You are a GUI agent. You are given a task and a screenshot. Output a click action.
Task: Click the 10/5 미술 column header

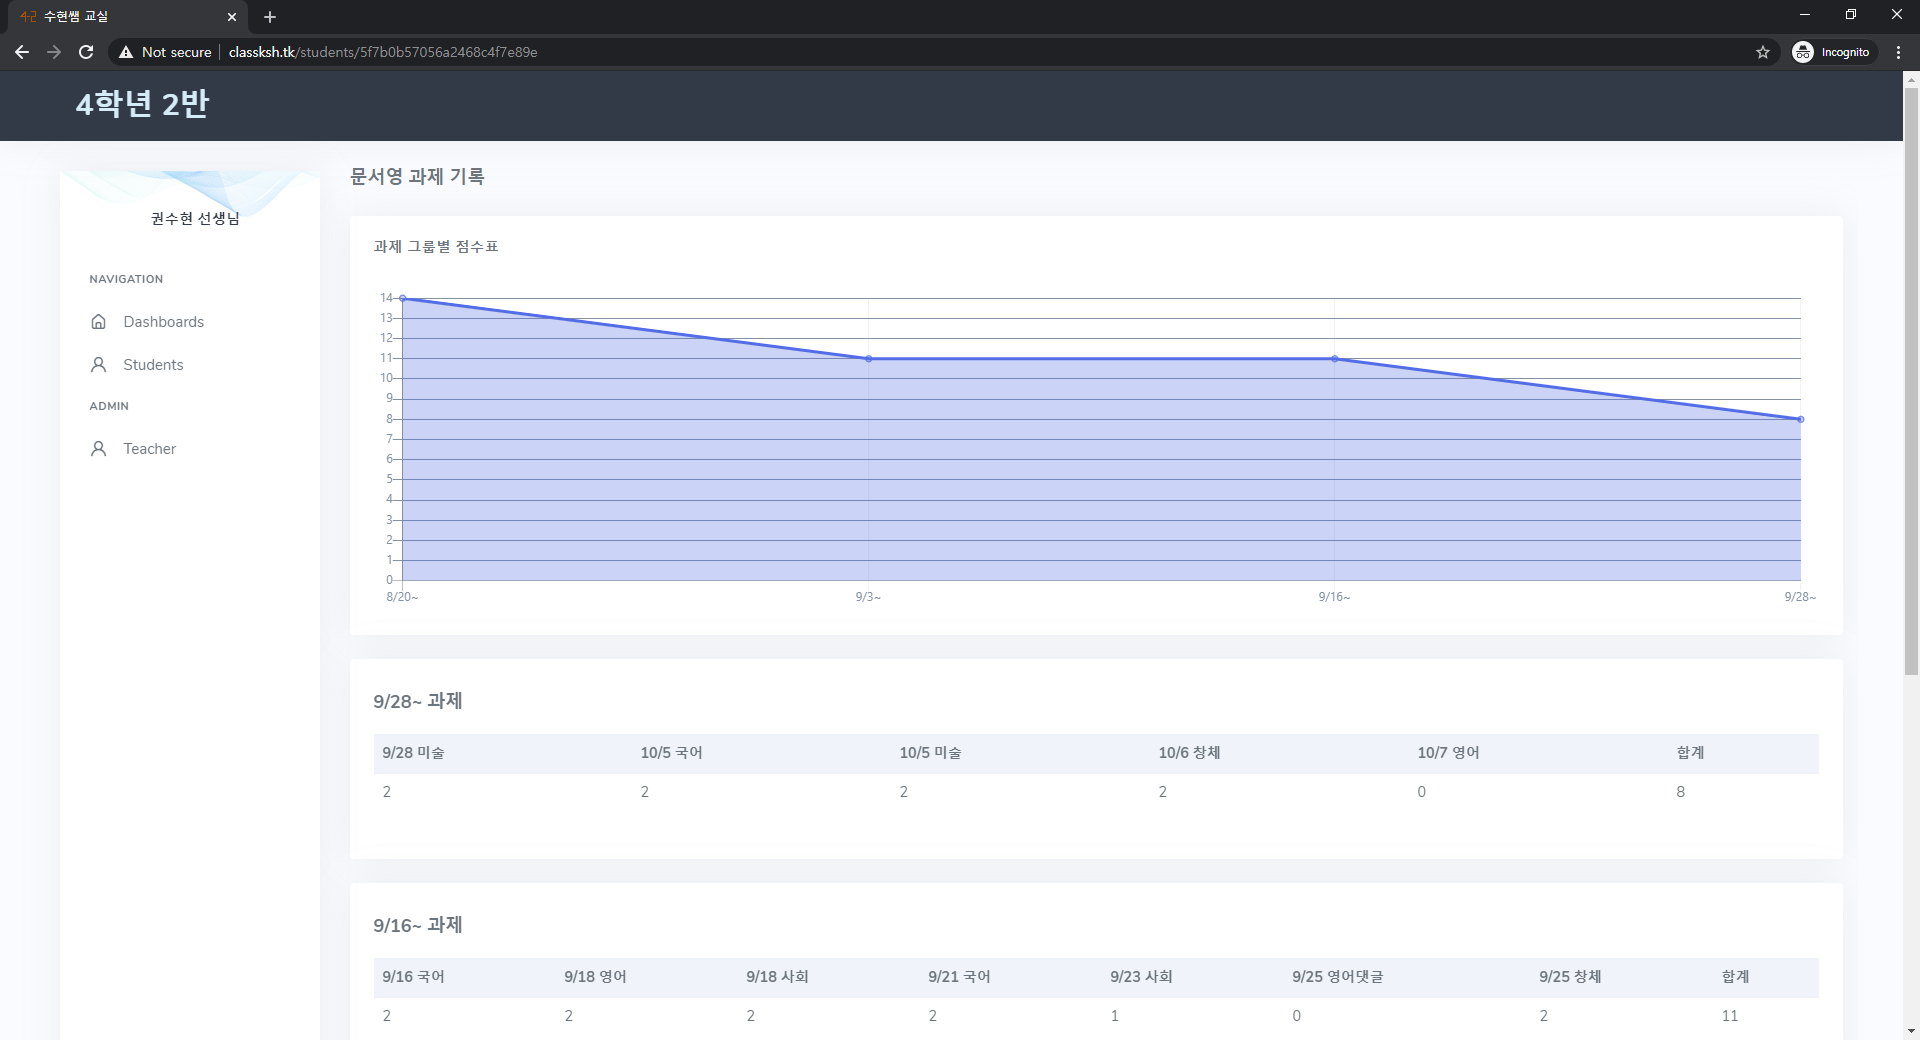coord(930,753)
